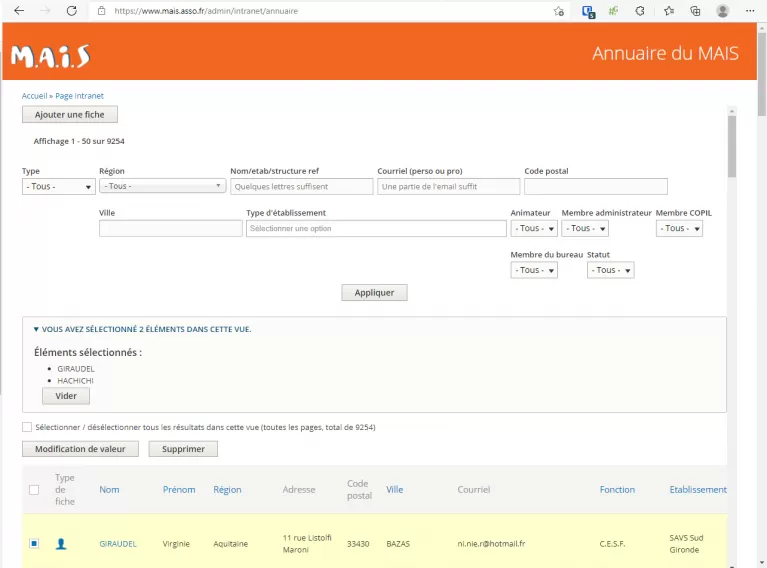
Task: Focus the Courriel search input
Action: point(449,186)
